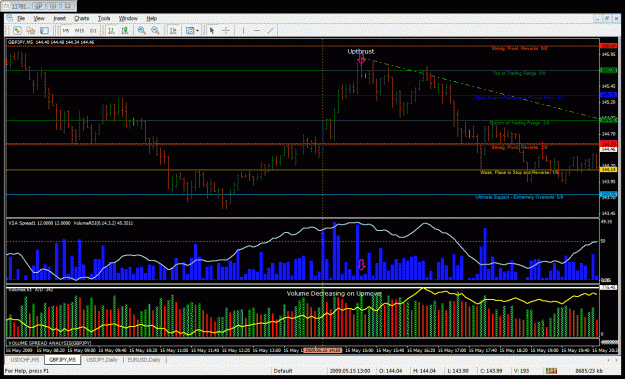Open the File menu
625x379 pixels.
coord(21,18)
